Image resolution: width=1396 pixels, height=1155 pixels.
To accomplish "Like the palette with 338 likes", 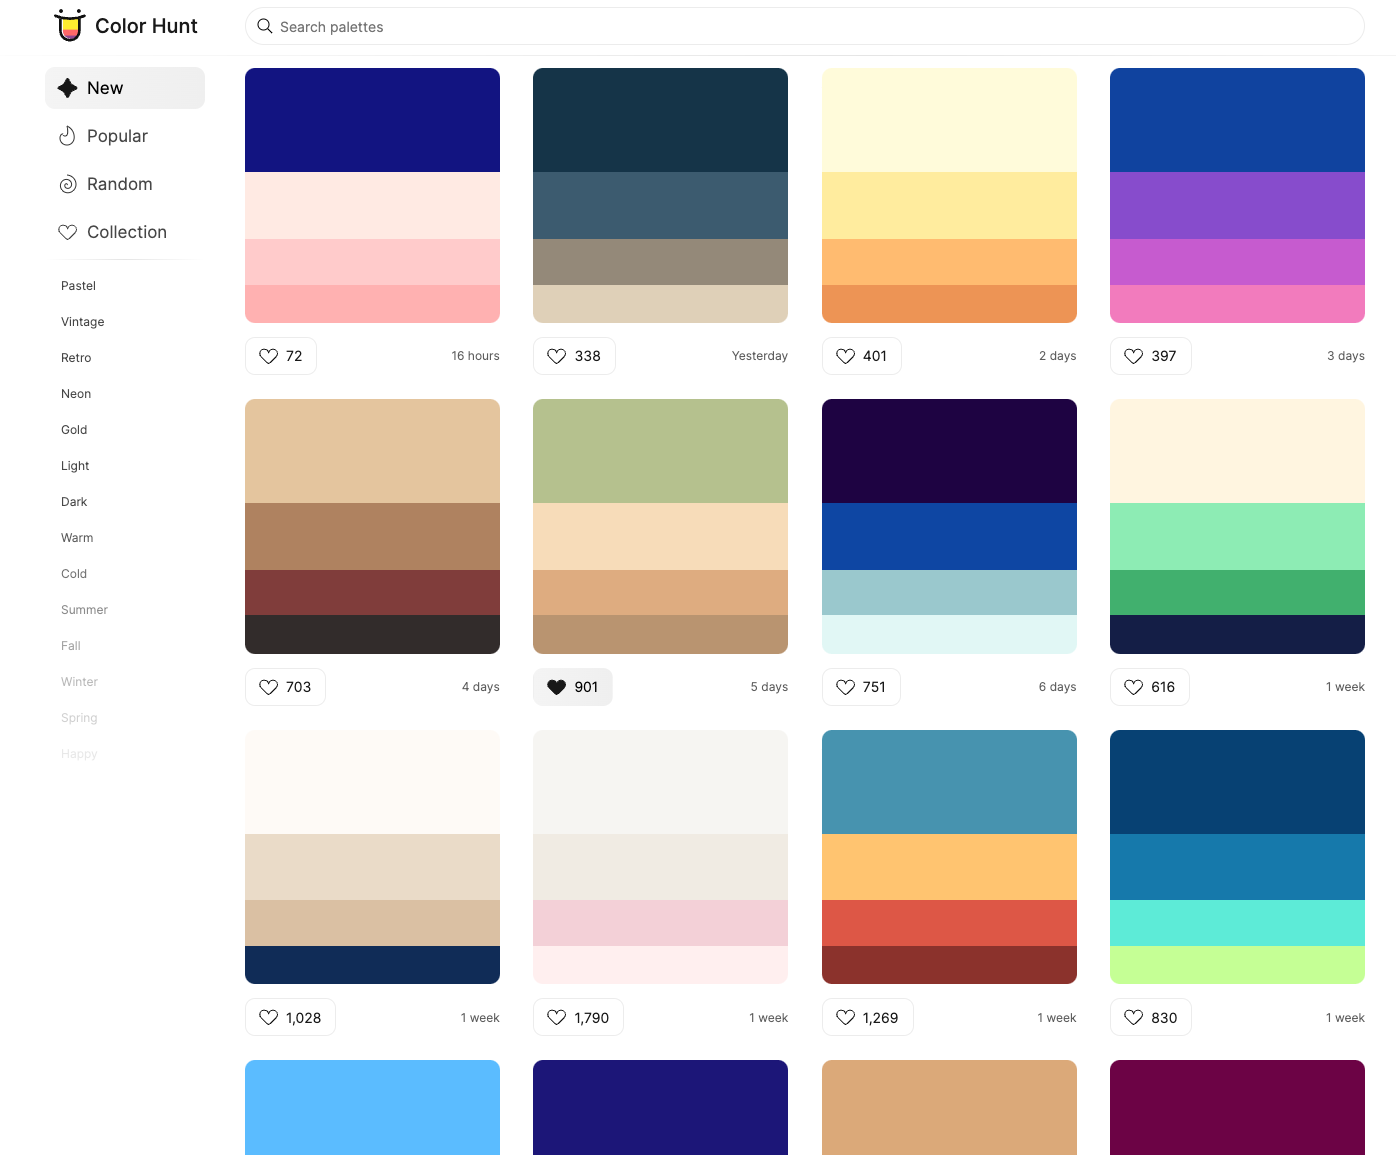I will click(x=557, y=356).
